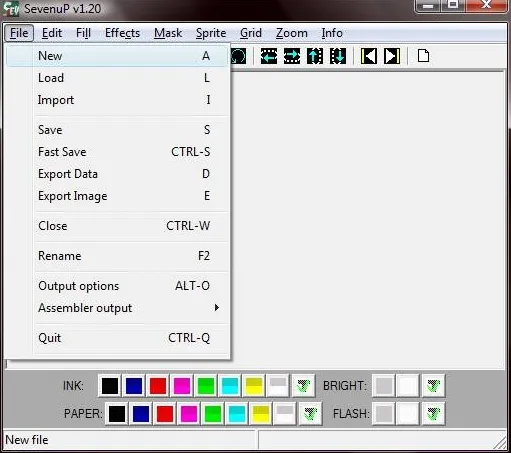The image size is (511, 453).
Task: Click the scroll-up arrow toolbar icon
Action: pos(315,56)
